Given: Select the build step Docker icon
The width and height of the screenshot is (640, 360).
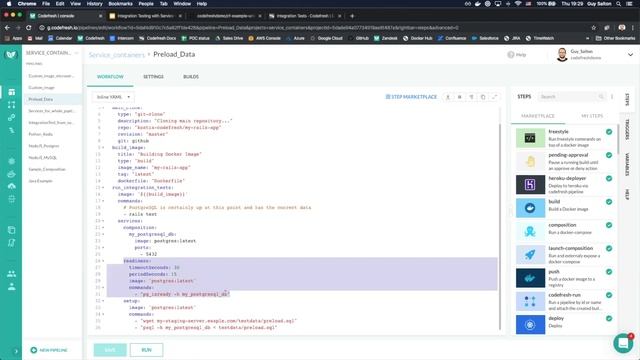Looking at the screenshot, I should coord(530,208).
